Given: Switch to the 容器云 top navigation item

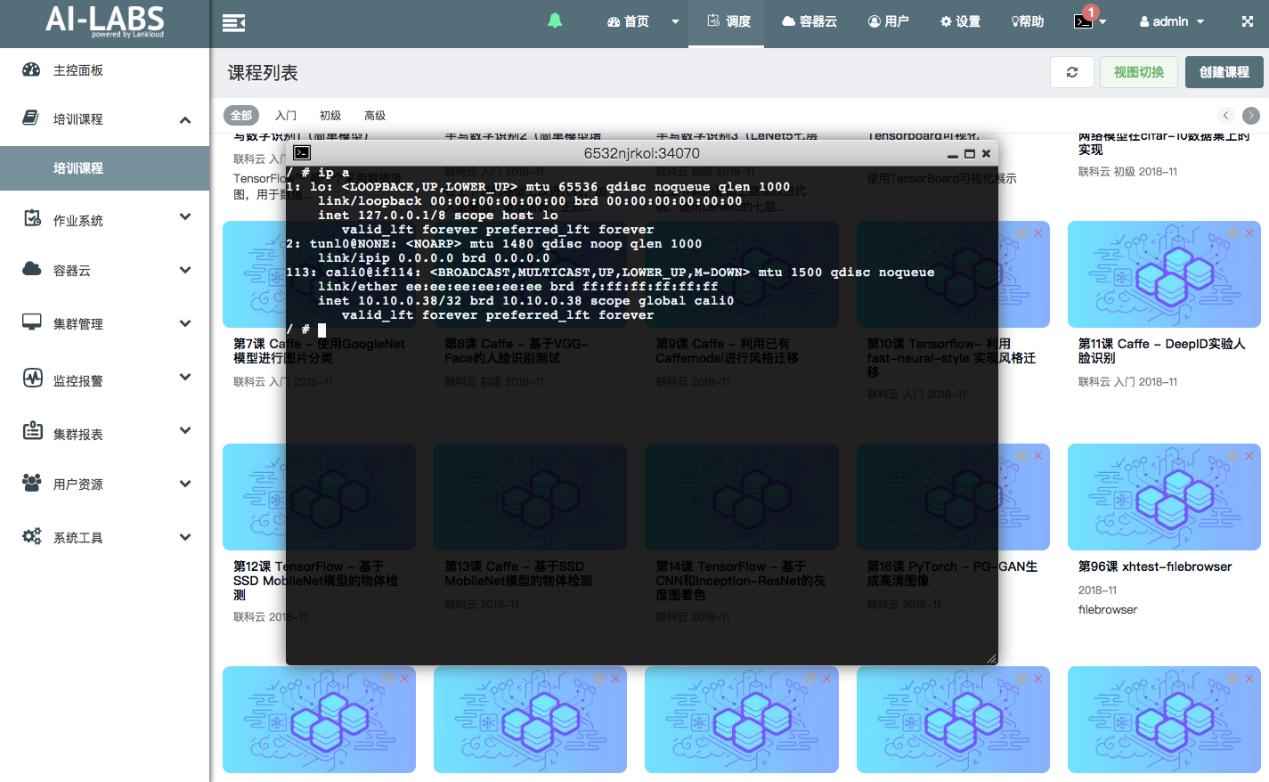Looking at the screenshot, I should coord(809,21).
